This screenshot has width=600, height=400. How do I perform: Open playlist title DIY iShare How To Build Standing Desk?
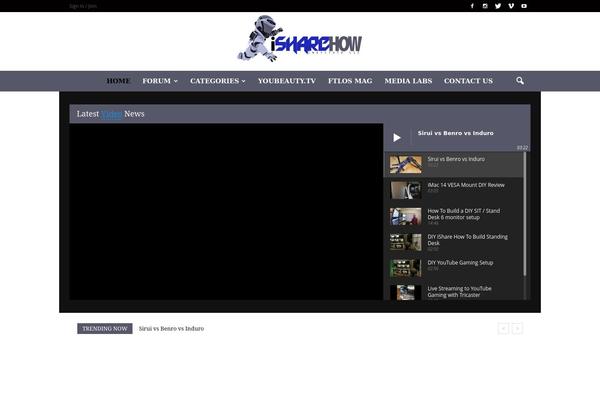468,240
